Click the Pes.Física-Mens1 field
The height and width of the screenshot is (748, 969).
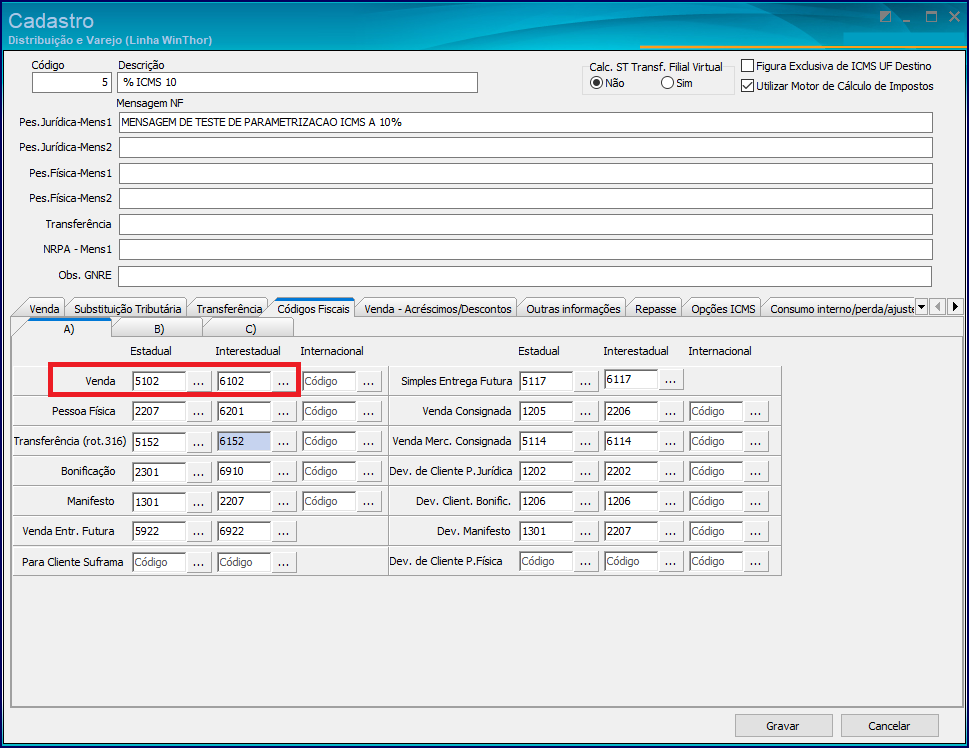[525, 173]
